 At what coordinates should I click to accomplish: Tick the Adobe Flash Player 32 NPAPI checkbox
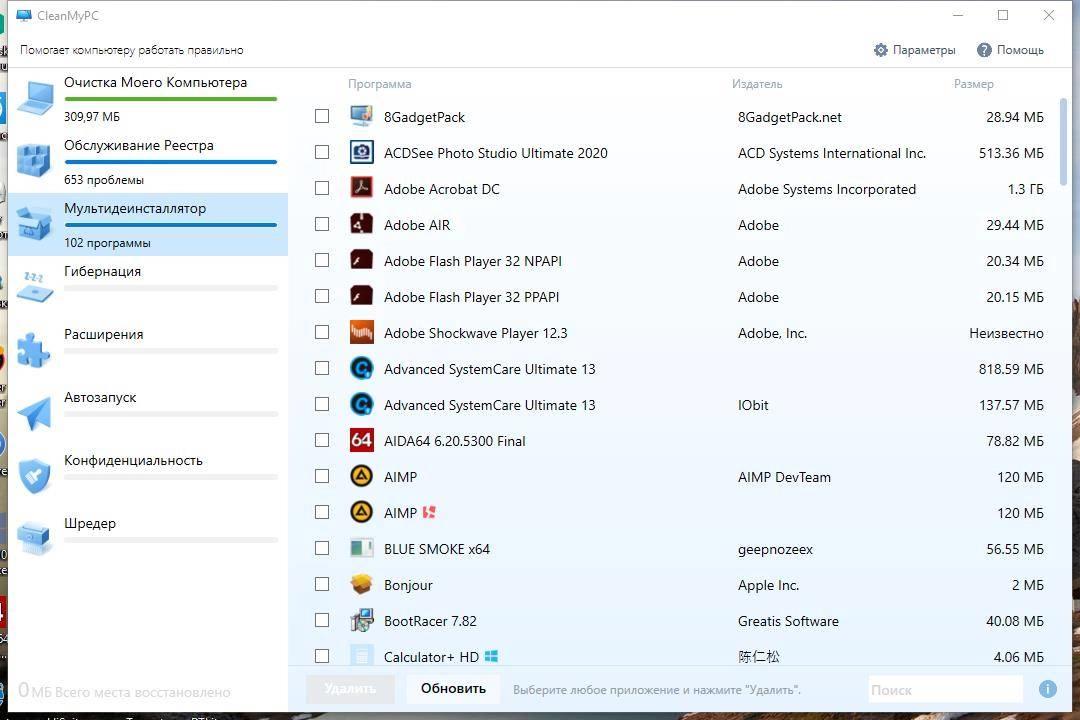(x=322, y=260)
